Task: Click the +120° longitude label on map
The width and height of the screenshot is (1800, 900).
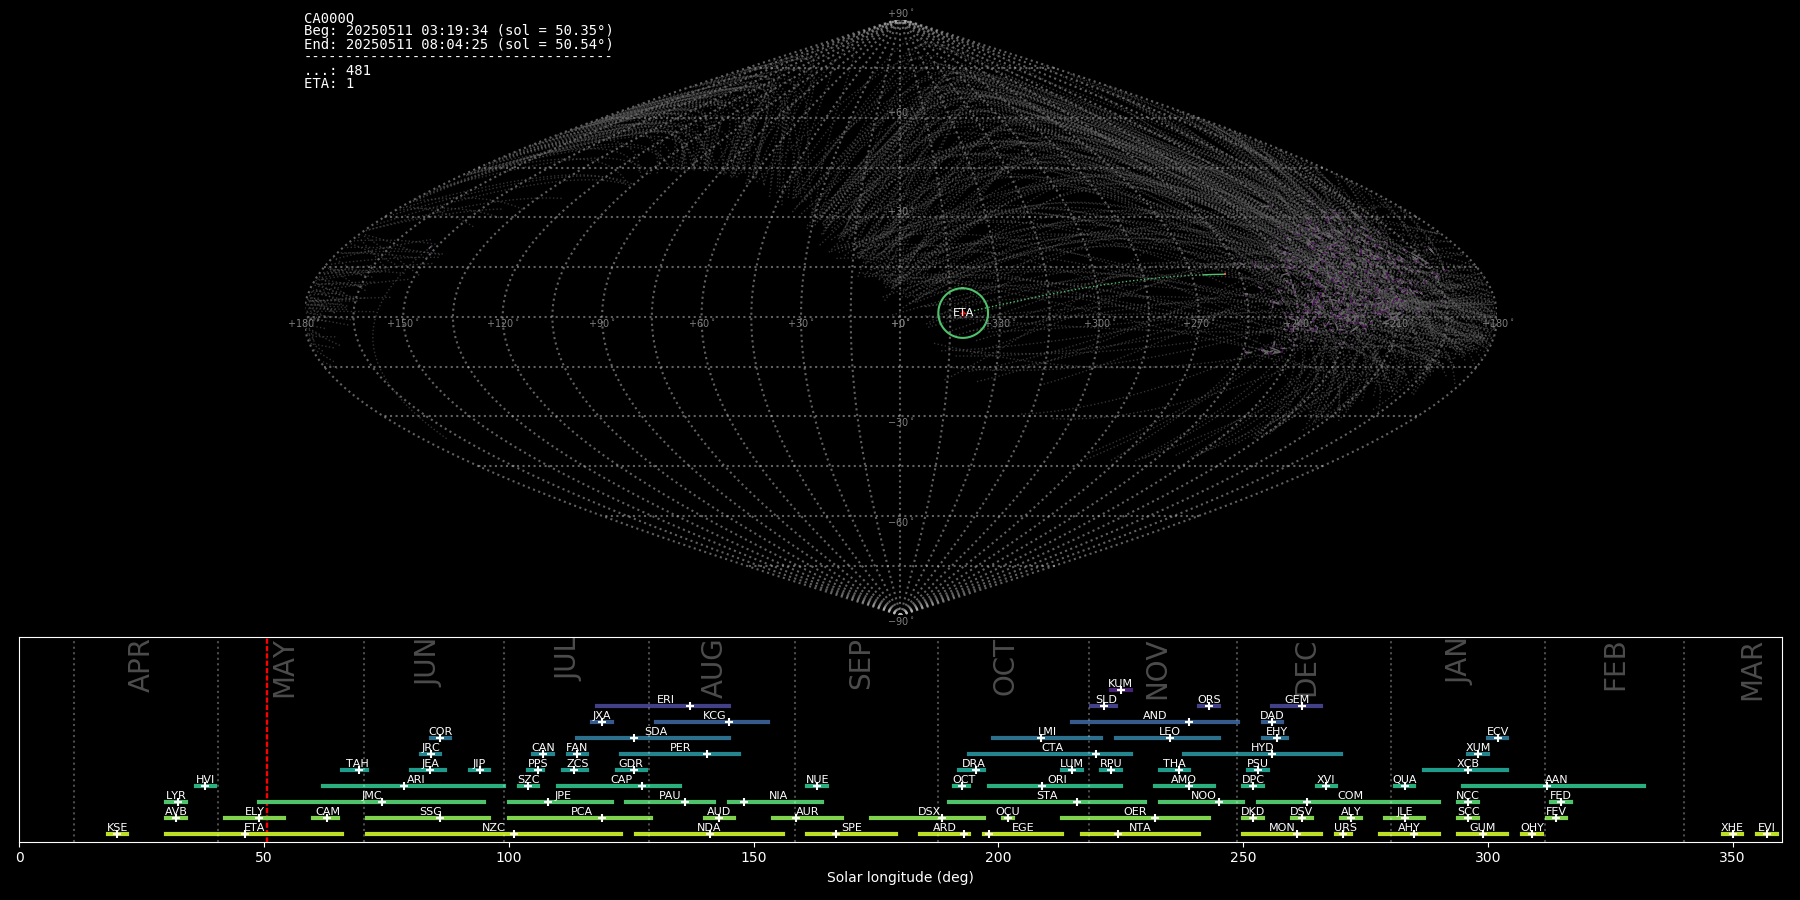Action: (x=500, y=323)
